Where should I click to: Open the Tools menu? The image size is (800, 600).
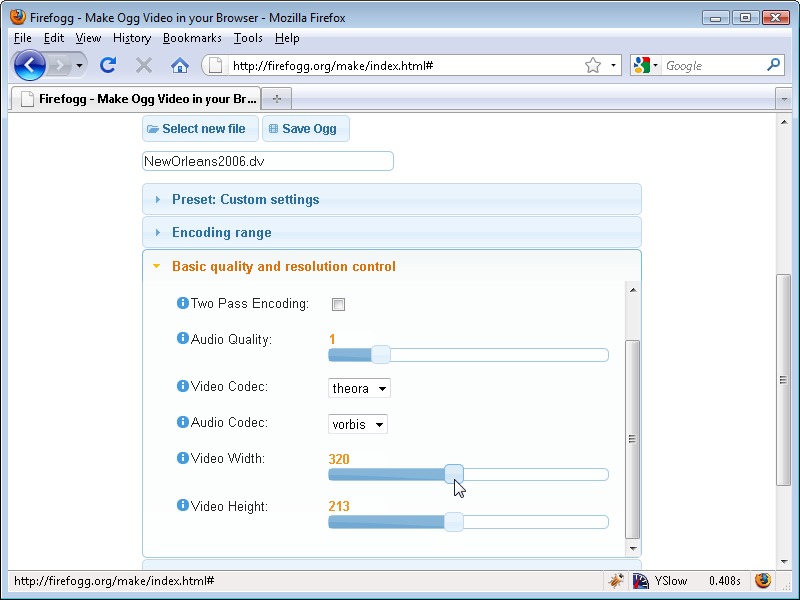point(247,38)
